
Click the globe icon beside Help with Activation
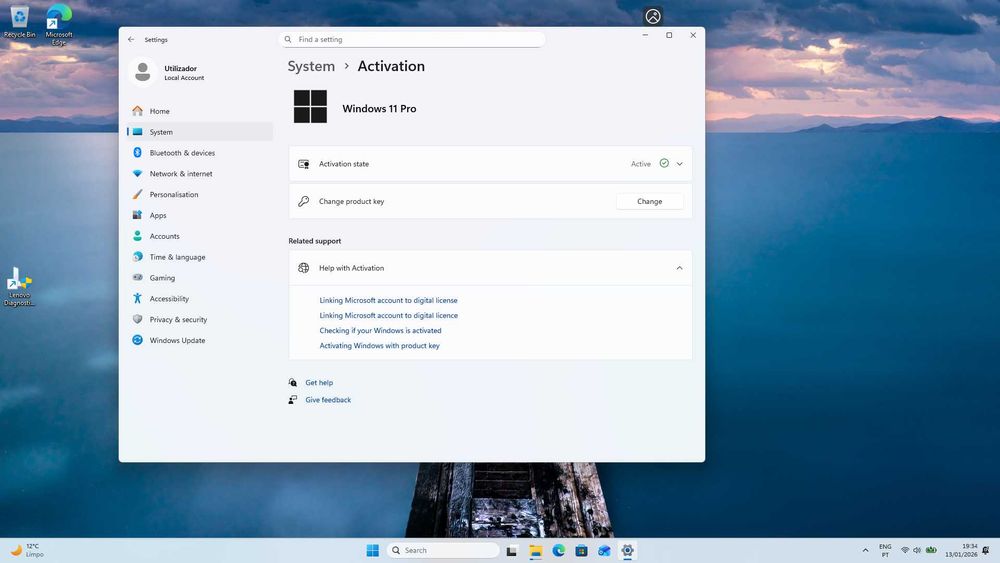[x=304, y=268]
